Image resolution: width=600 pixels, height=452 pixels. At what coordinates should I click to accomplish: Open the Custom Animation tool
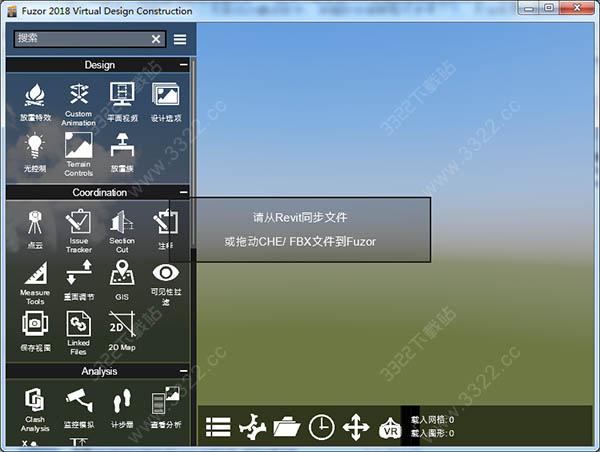(78, 104)
